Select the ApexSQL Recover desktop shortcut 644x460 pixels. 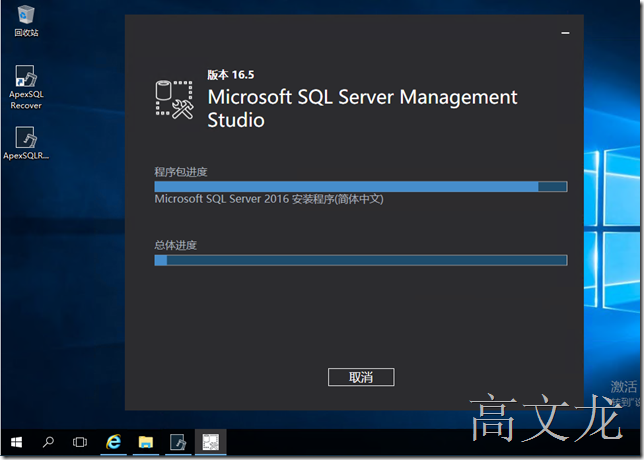[x=26, y=87]
